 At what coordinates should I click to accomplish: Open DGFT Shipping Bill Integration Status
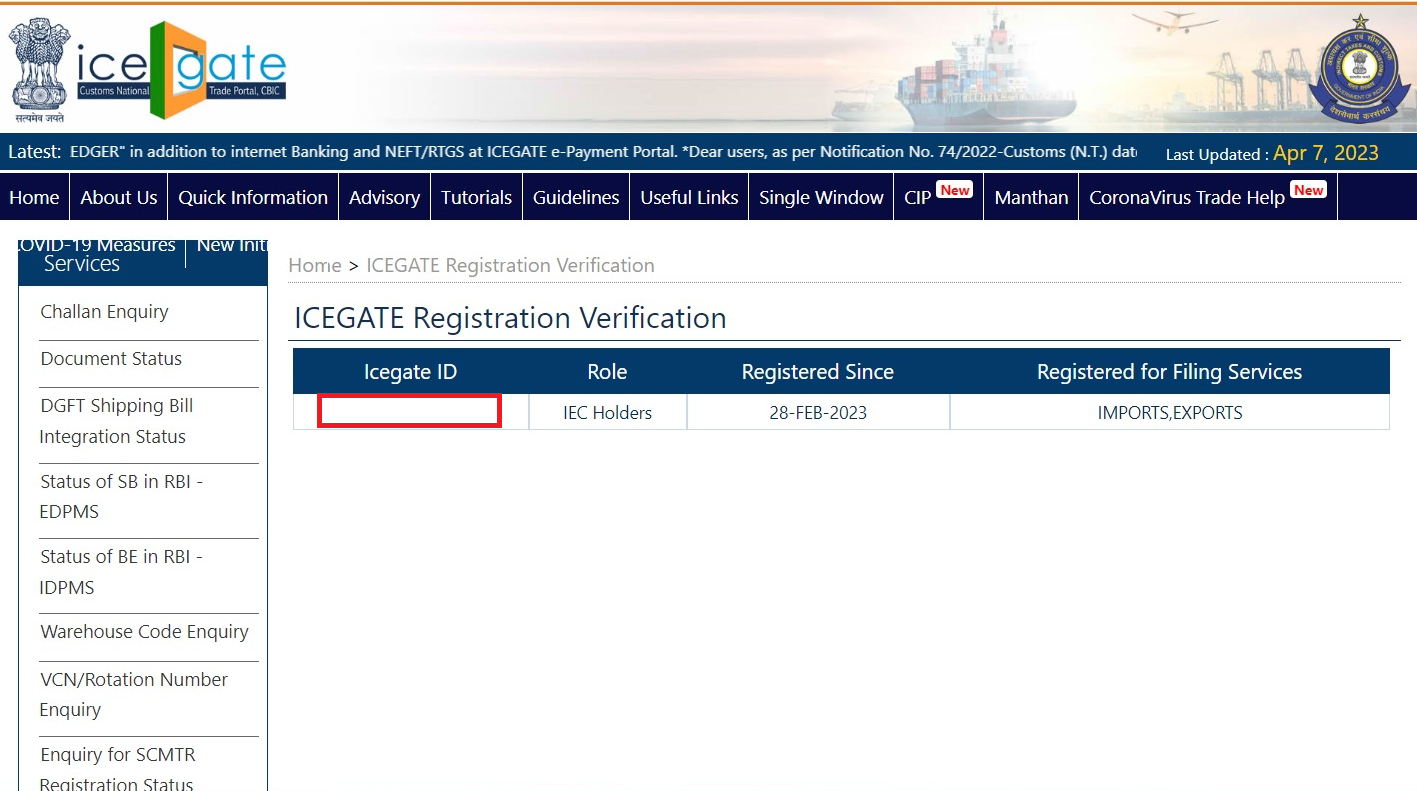(116, 421)
